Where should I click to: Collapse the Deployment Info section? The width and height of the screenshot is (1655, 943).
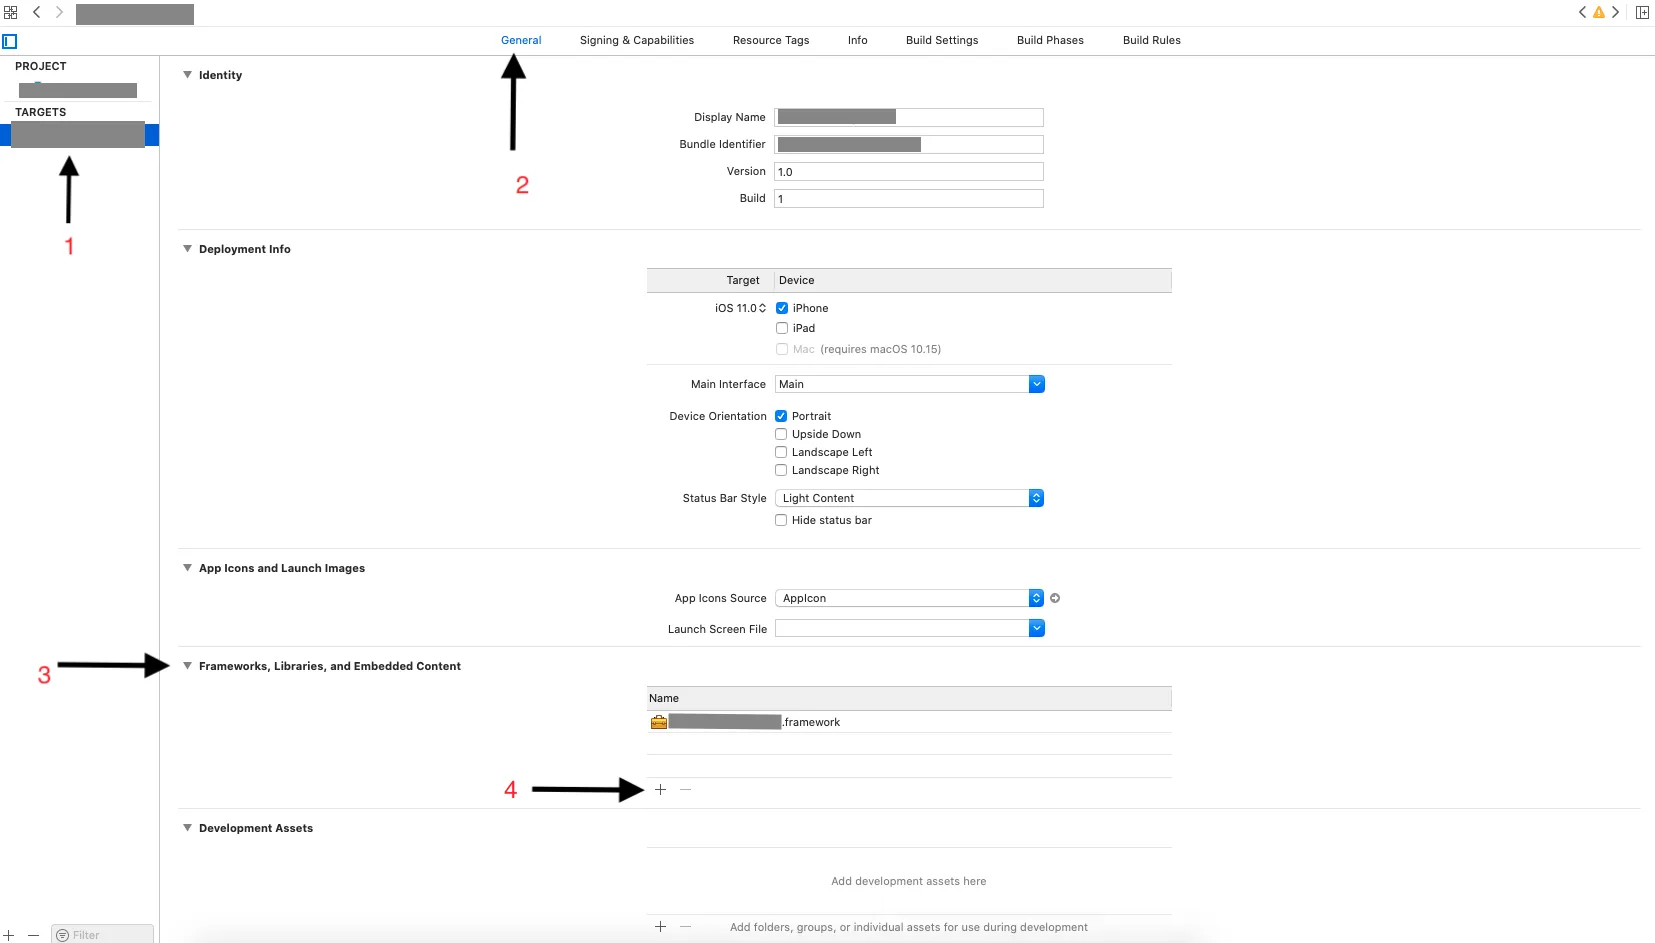pos(187,249)
